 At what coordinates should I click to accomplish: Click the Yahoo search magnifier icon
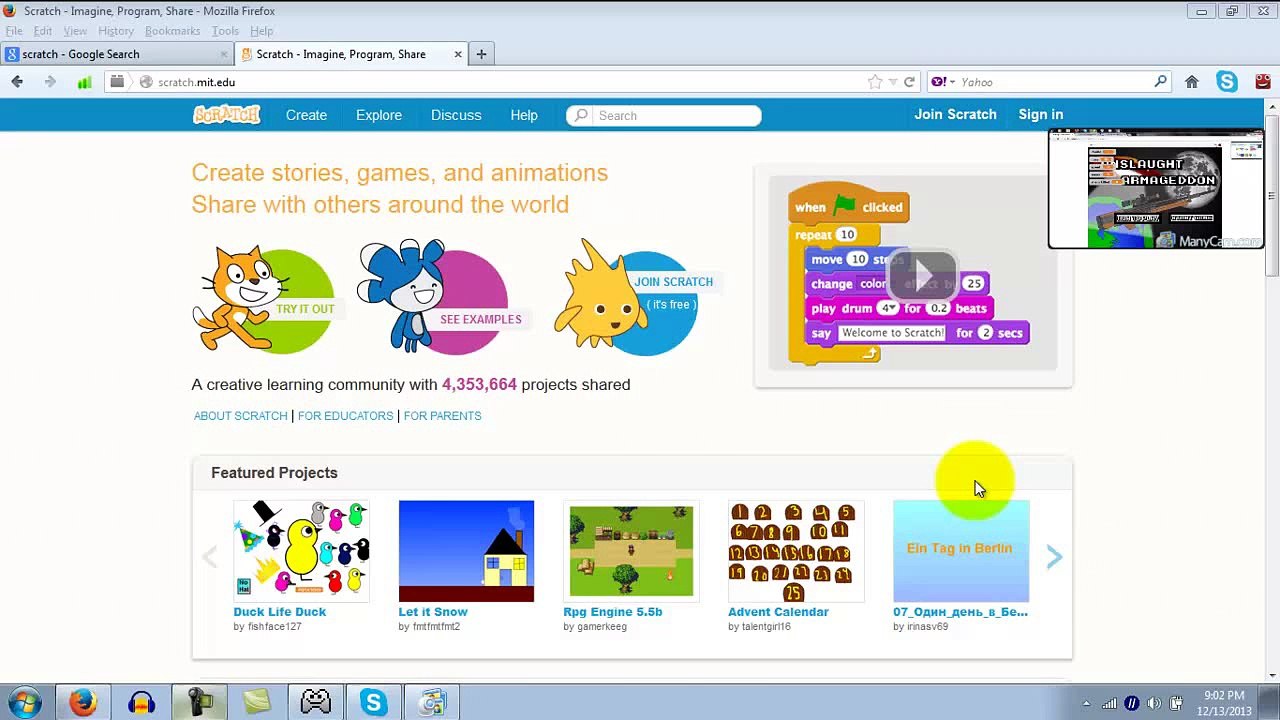[1160, 82]
